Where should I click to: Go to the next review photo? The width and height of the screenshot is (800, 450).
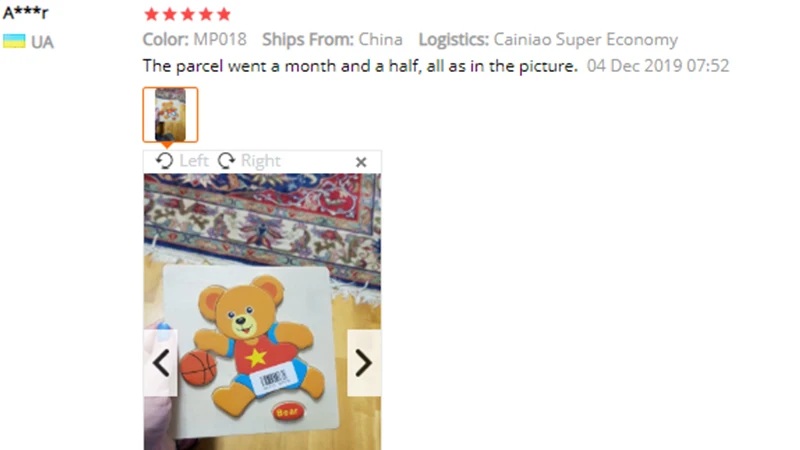pyautogui.click(x=364, y=363)
